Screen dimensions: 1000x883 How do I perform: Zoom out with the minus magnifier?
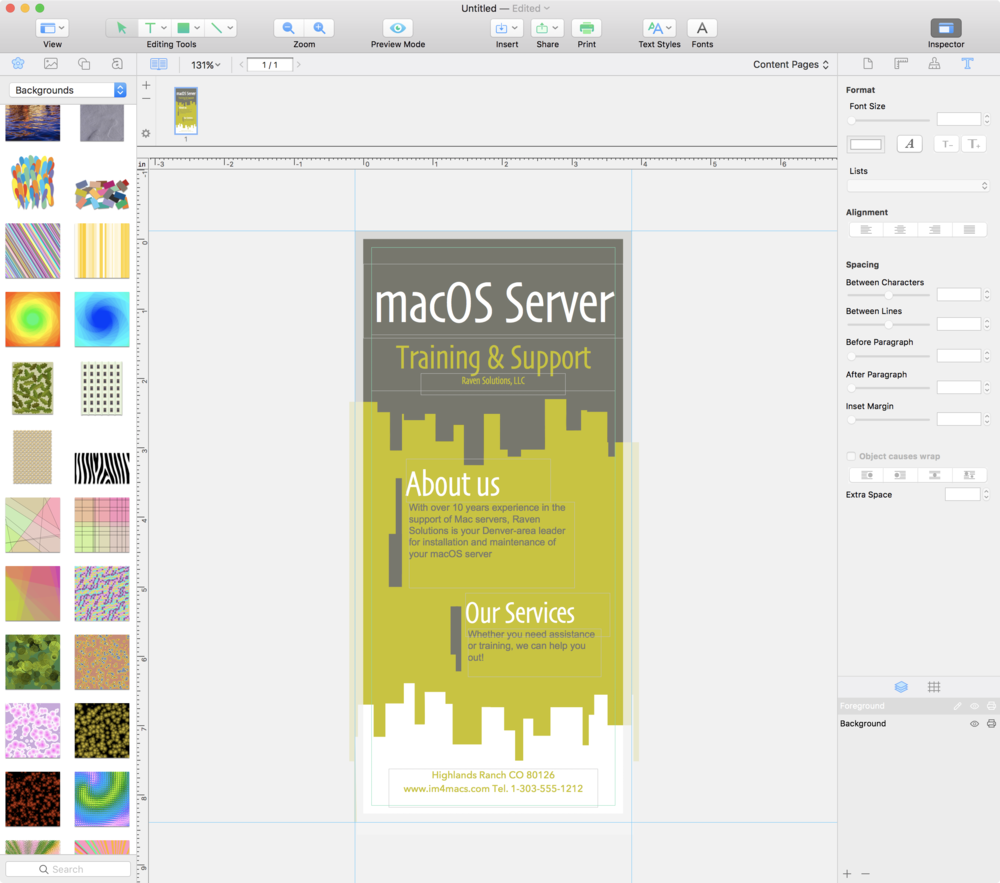point(288,28)
